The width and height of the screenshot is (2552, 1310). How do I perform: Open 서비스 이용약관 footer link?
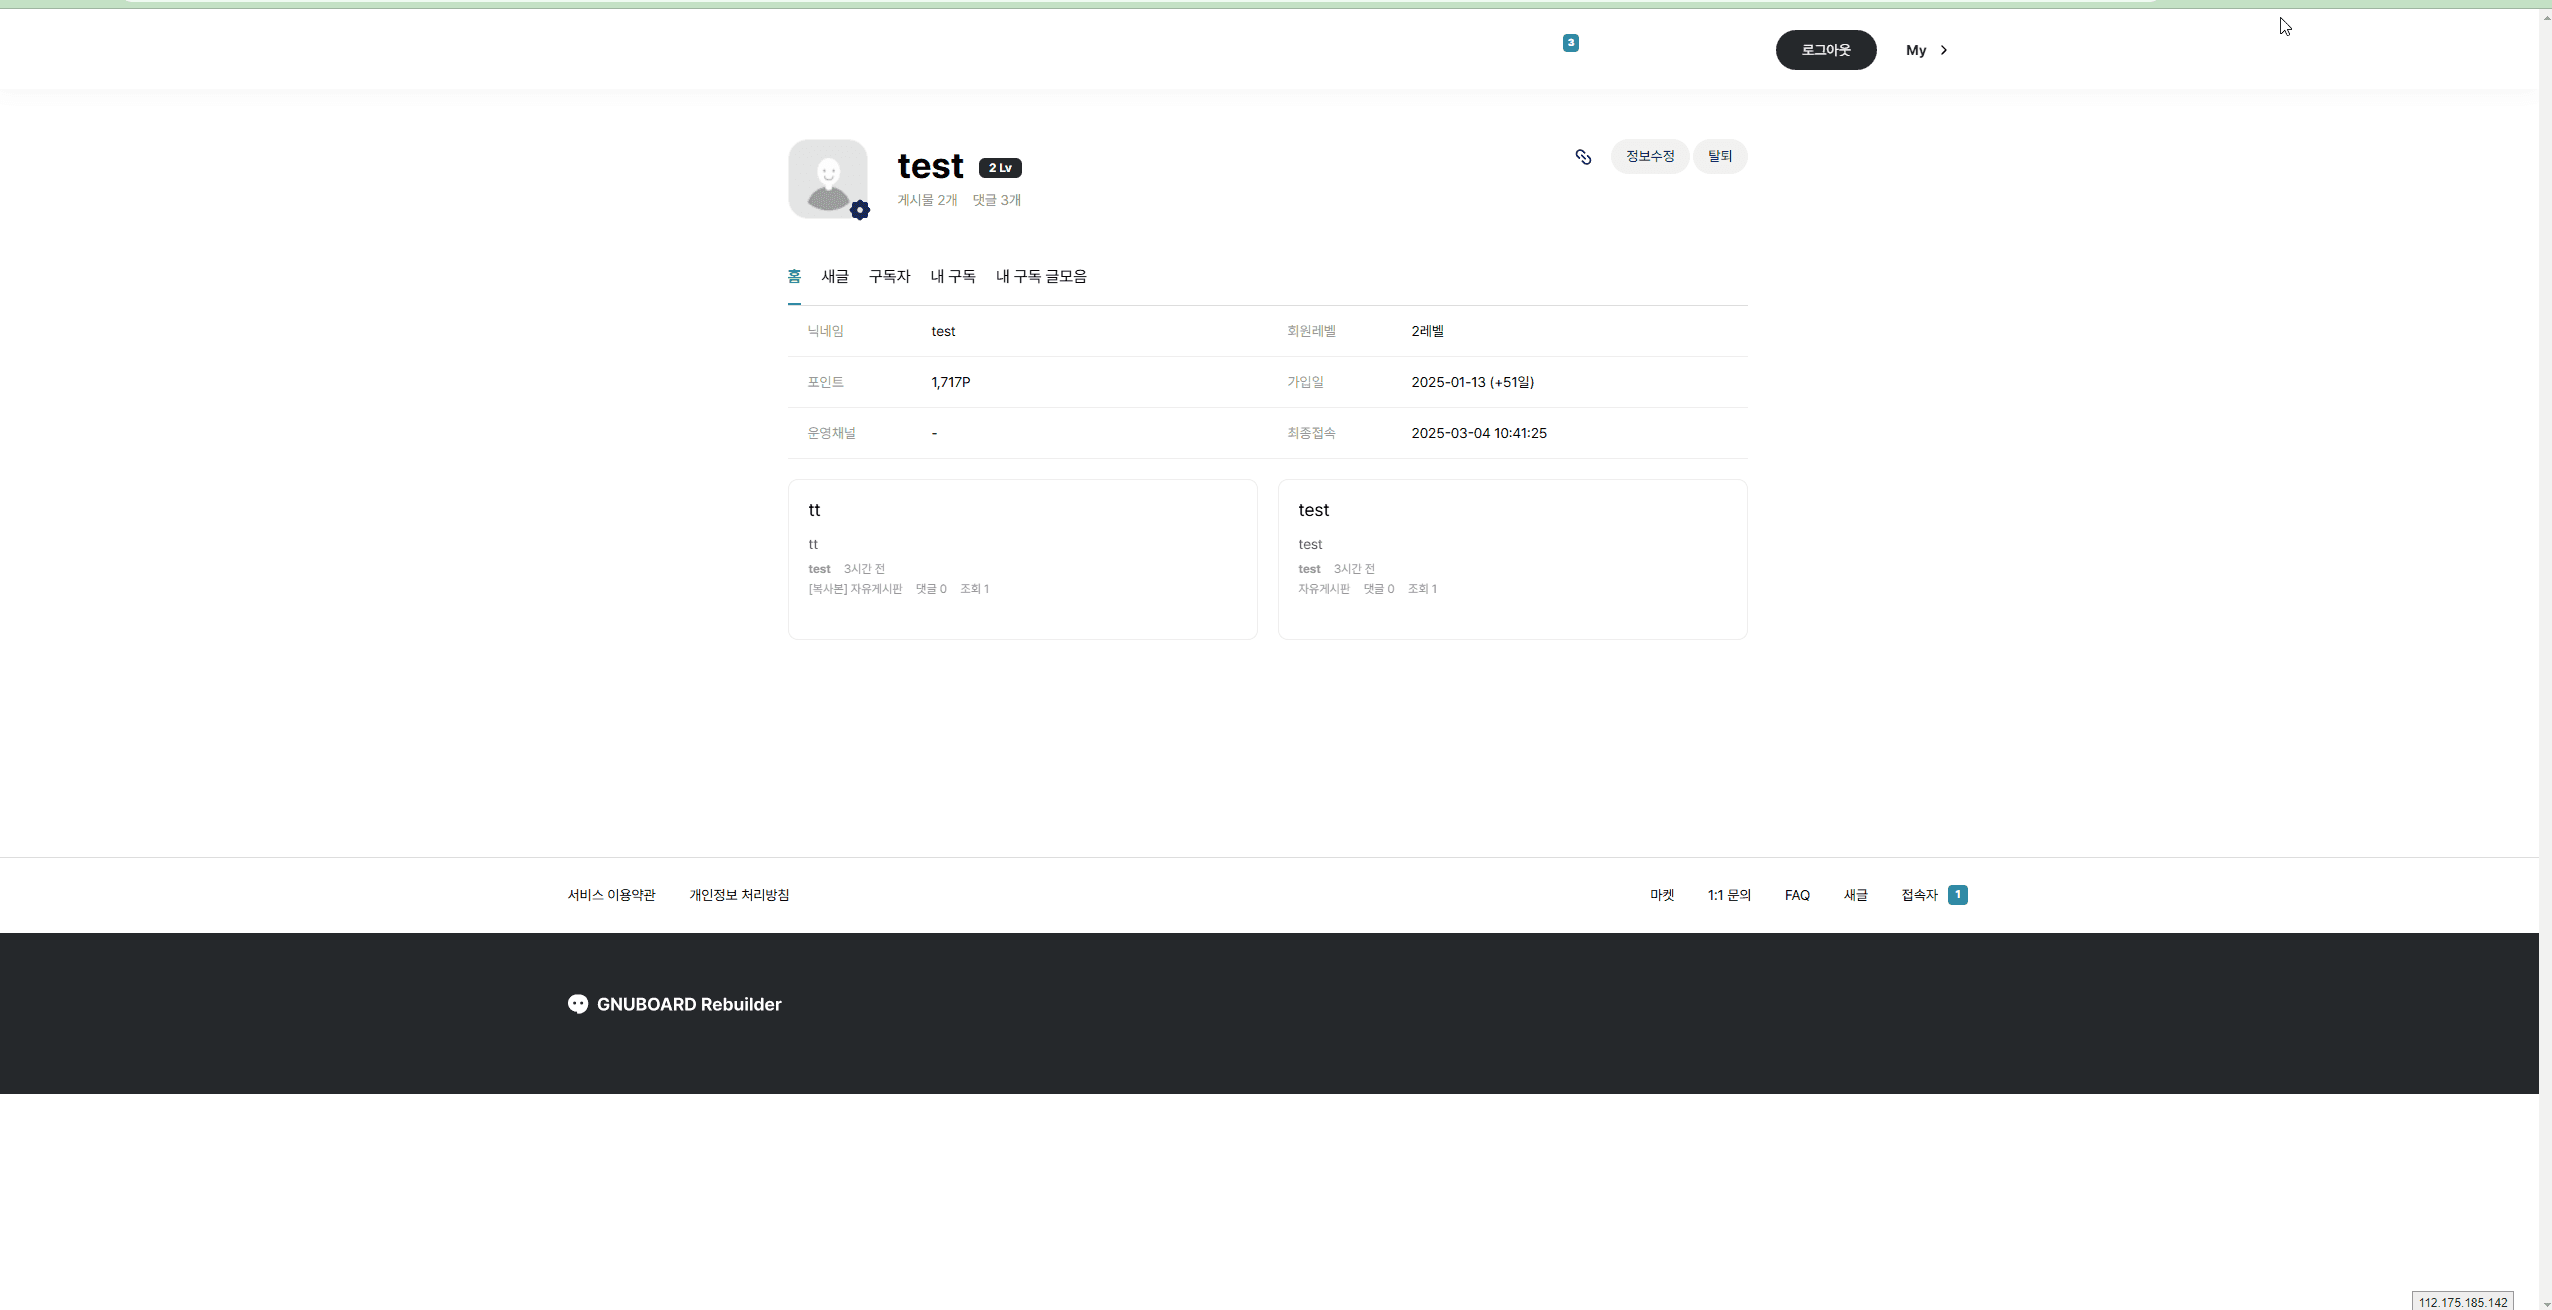click(611, 895)
